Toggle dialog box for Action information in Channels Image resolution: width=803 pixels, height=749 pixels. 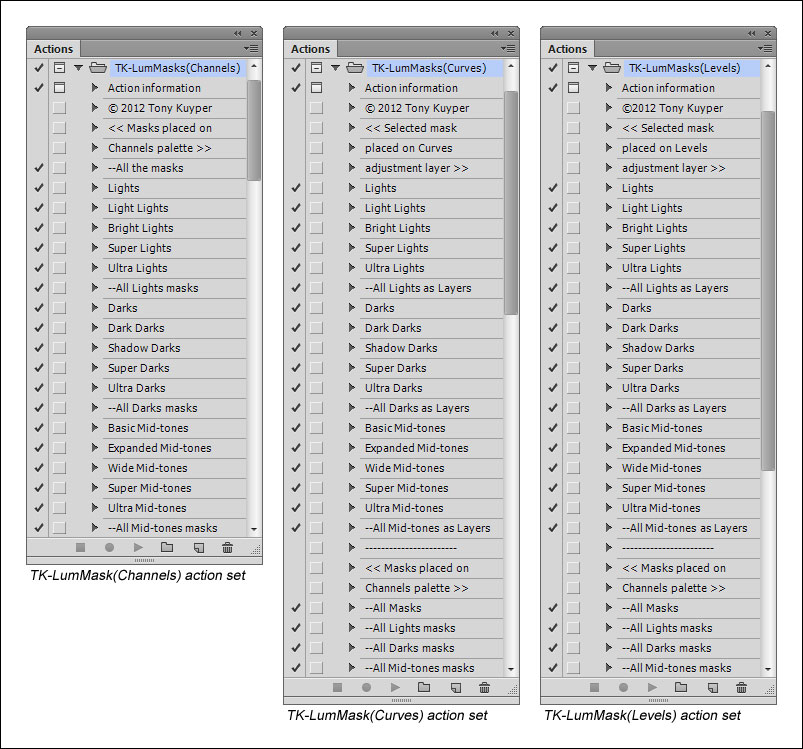pyautogui.click(x=59, y=88)
